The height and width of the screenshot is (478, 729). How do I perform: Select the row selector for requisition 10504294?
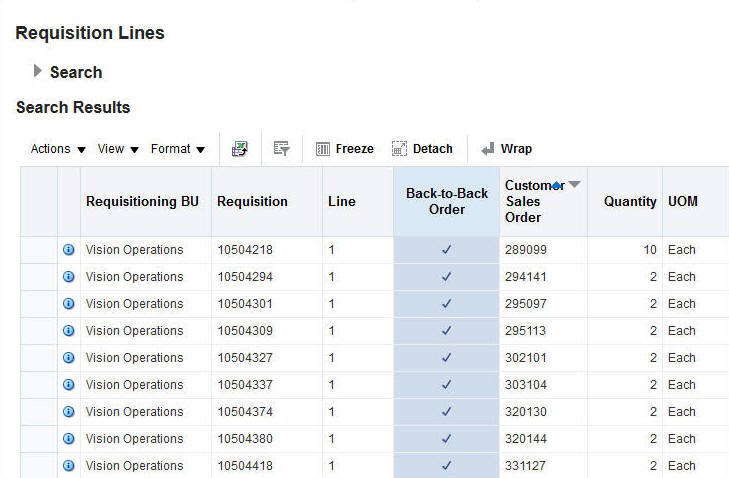[x=38, y=277]
